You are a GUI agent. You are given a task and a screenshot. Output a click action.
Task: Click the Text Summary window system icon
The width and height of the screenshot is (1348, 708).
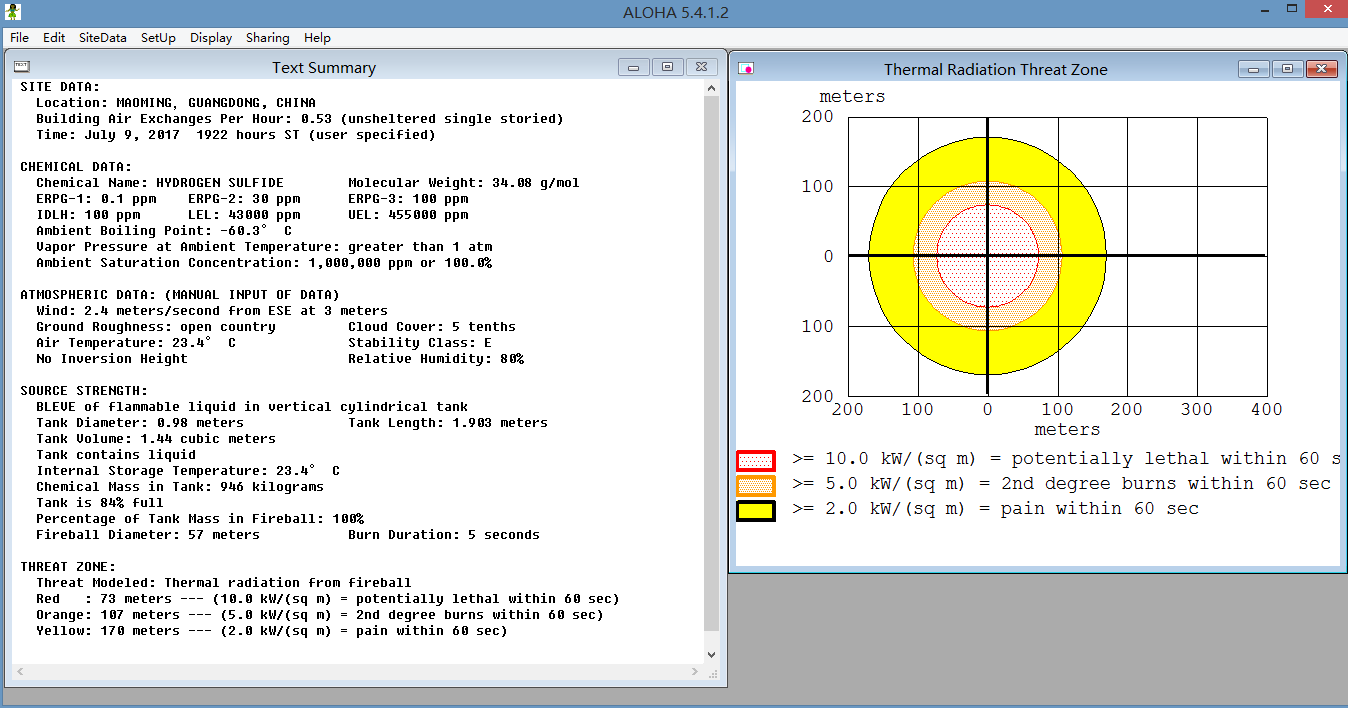[x=22, y=66]
